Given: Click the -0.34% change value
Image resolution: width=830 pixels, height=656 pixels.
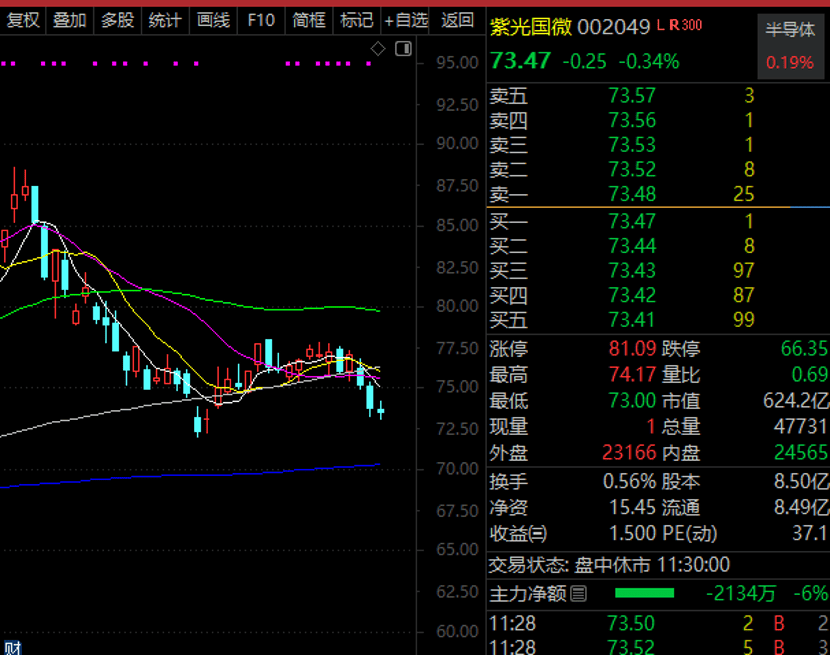Looking at the screenshot, I should [649, 61].
